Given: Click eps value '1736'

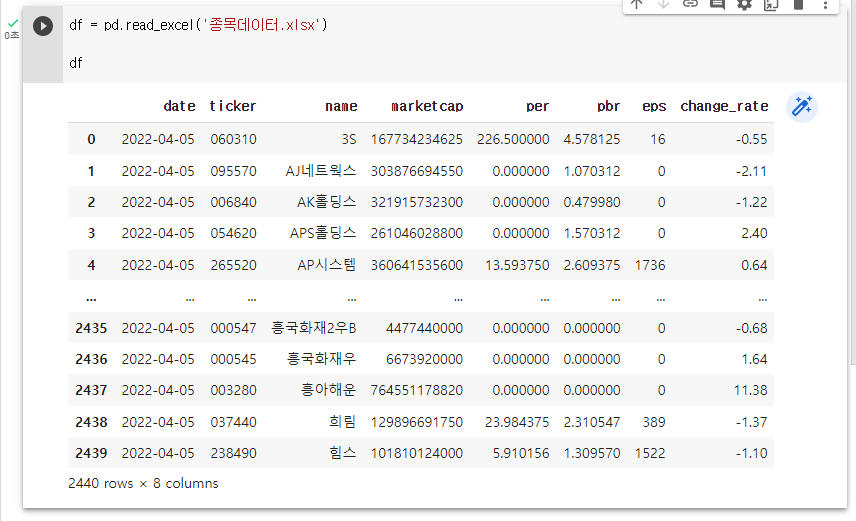Looking at the screenshot, I should tap(650, 265).
